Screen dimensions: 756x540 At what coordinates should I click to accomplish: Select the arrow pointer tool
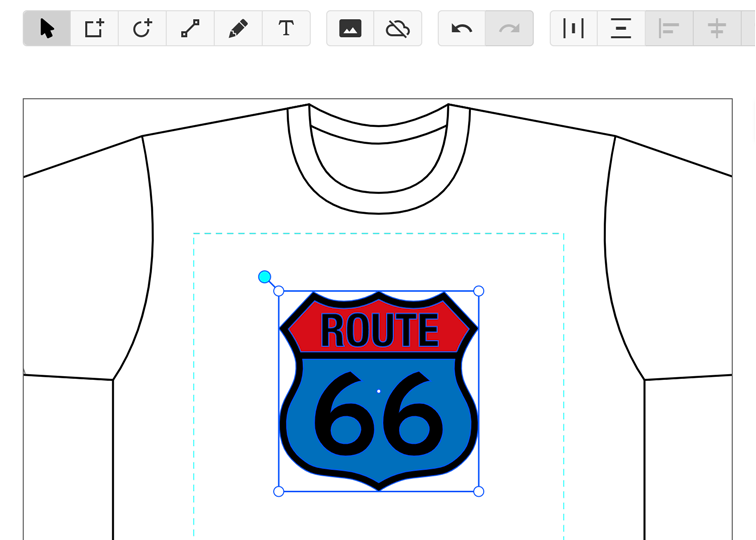[x=47, y=28]
